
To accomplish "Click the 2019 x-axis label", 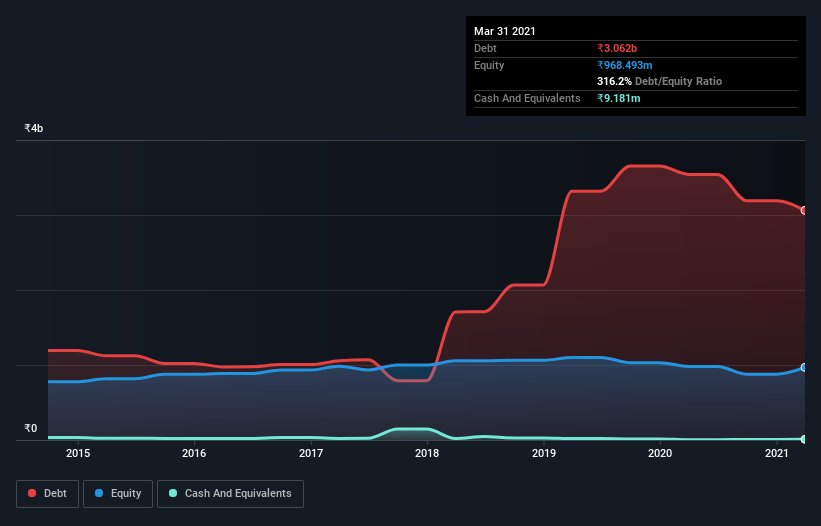I will [544, 453].
